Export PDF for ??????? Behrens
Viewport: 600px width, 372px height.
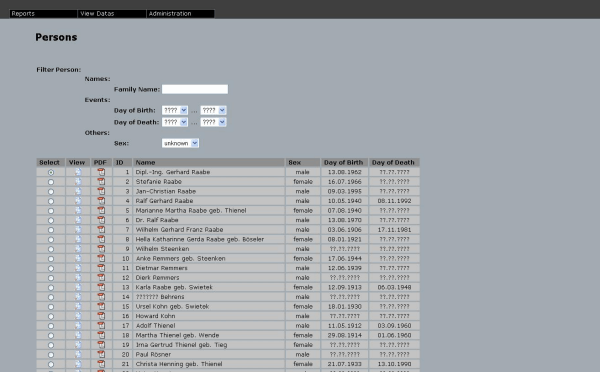pos(101,297)
